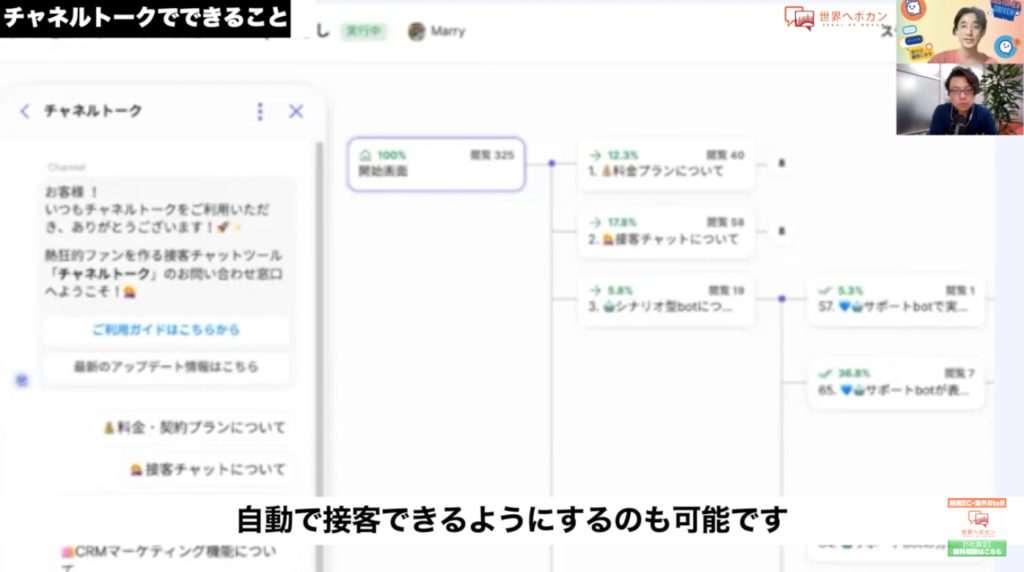Expand branch next to 料金プランについて node

tap(781, 163)
